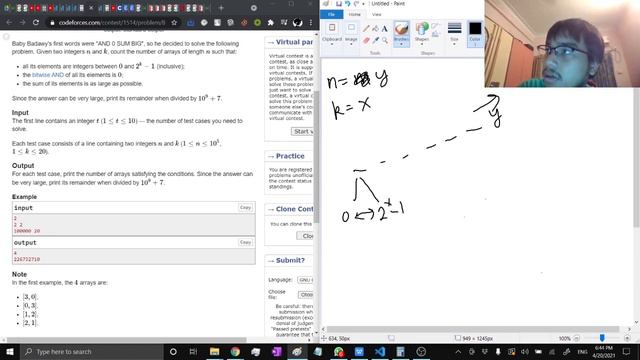Select the Eraser tool in Paint
640x360 pixels.
(x=366, y=40)
